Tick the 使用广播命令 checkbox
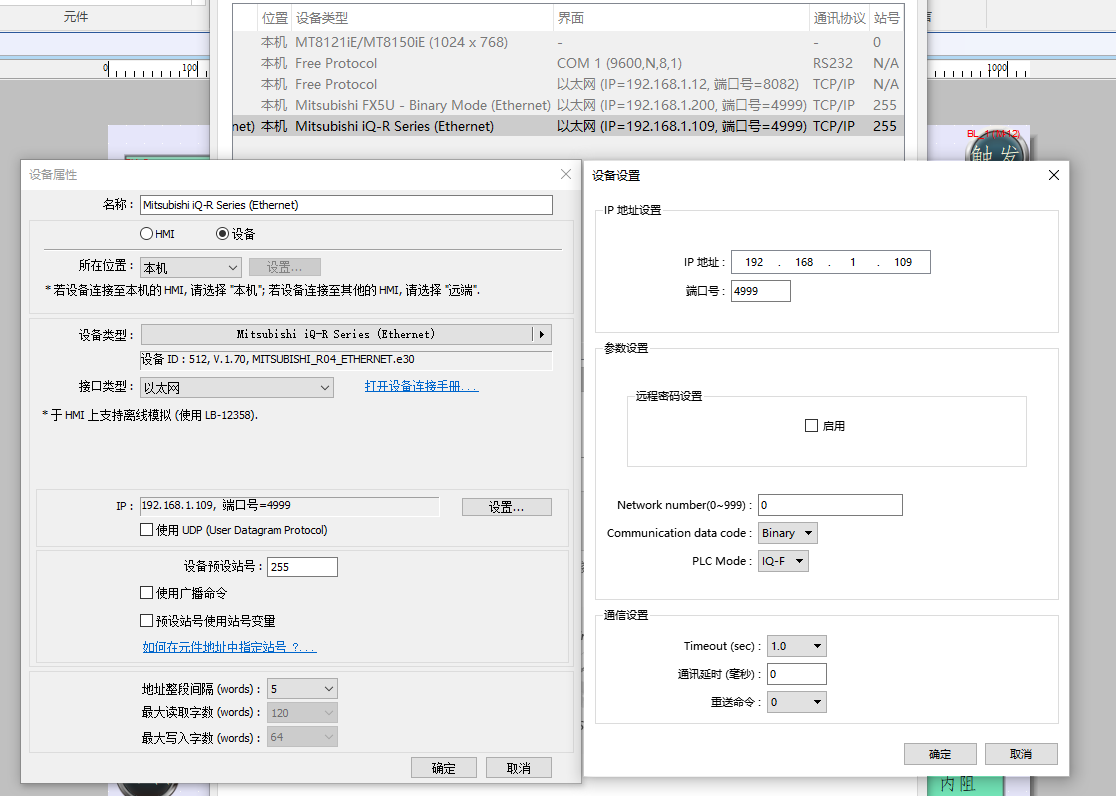Image resolution: width=1116 pixels, height=796 pixels. pyautogui.click(x=147, y=593)
